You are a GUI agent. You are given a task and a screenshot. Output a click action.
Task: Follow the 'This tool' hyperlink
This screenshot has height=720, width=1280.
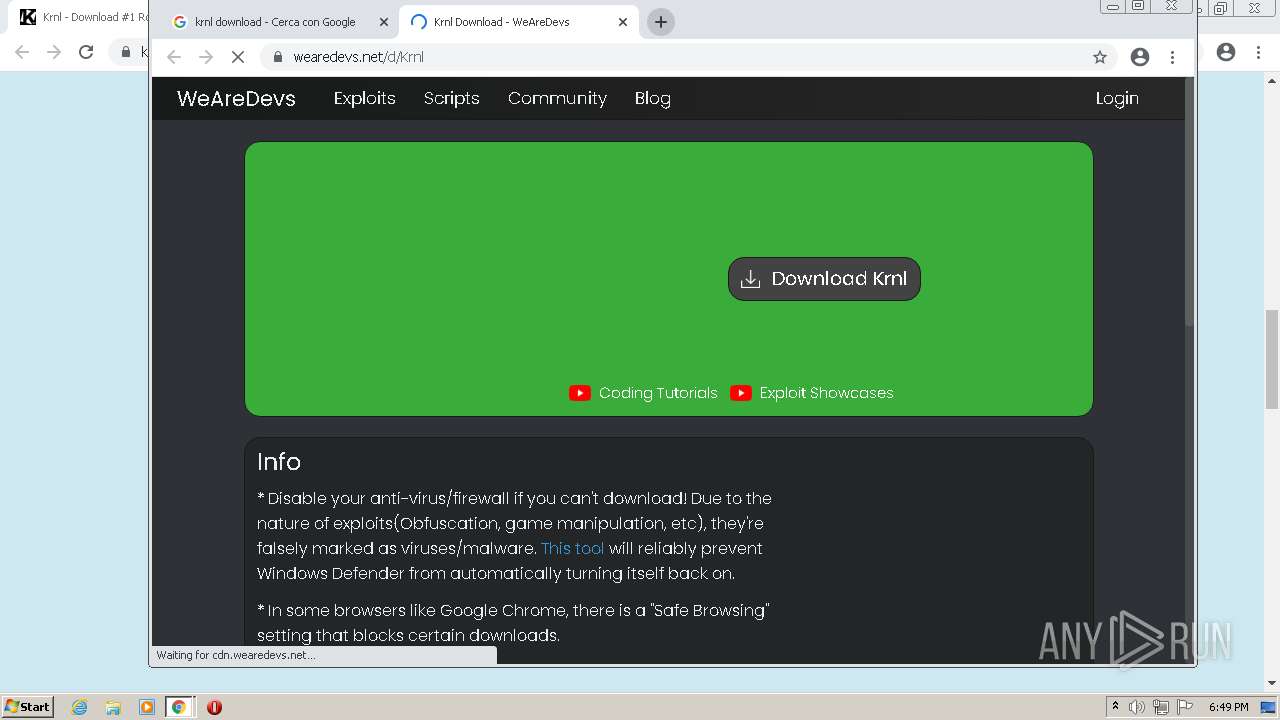(572, 548)
